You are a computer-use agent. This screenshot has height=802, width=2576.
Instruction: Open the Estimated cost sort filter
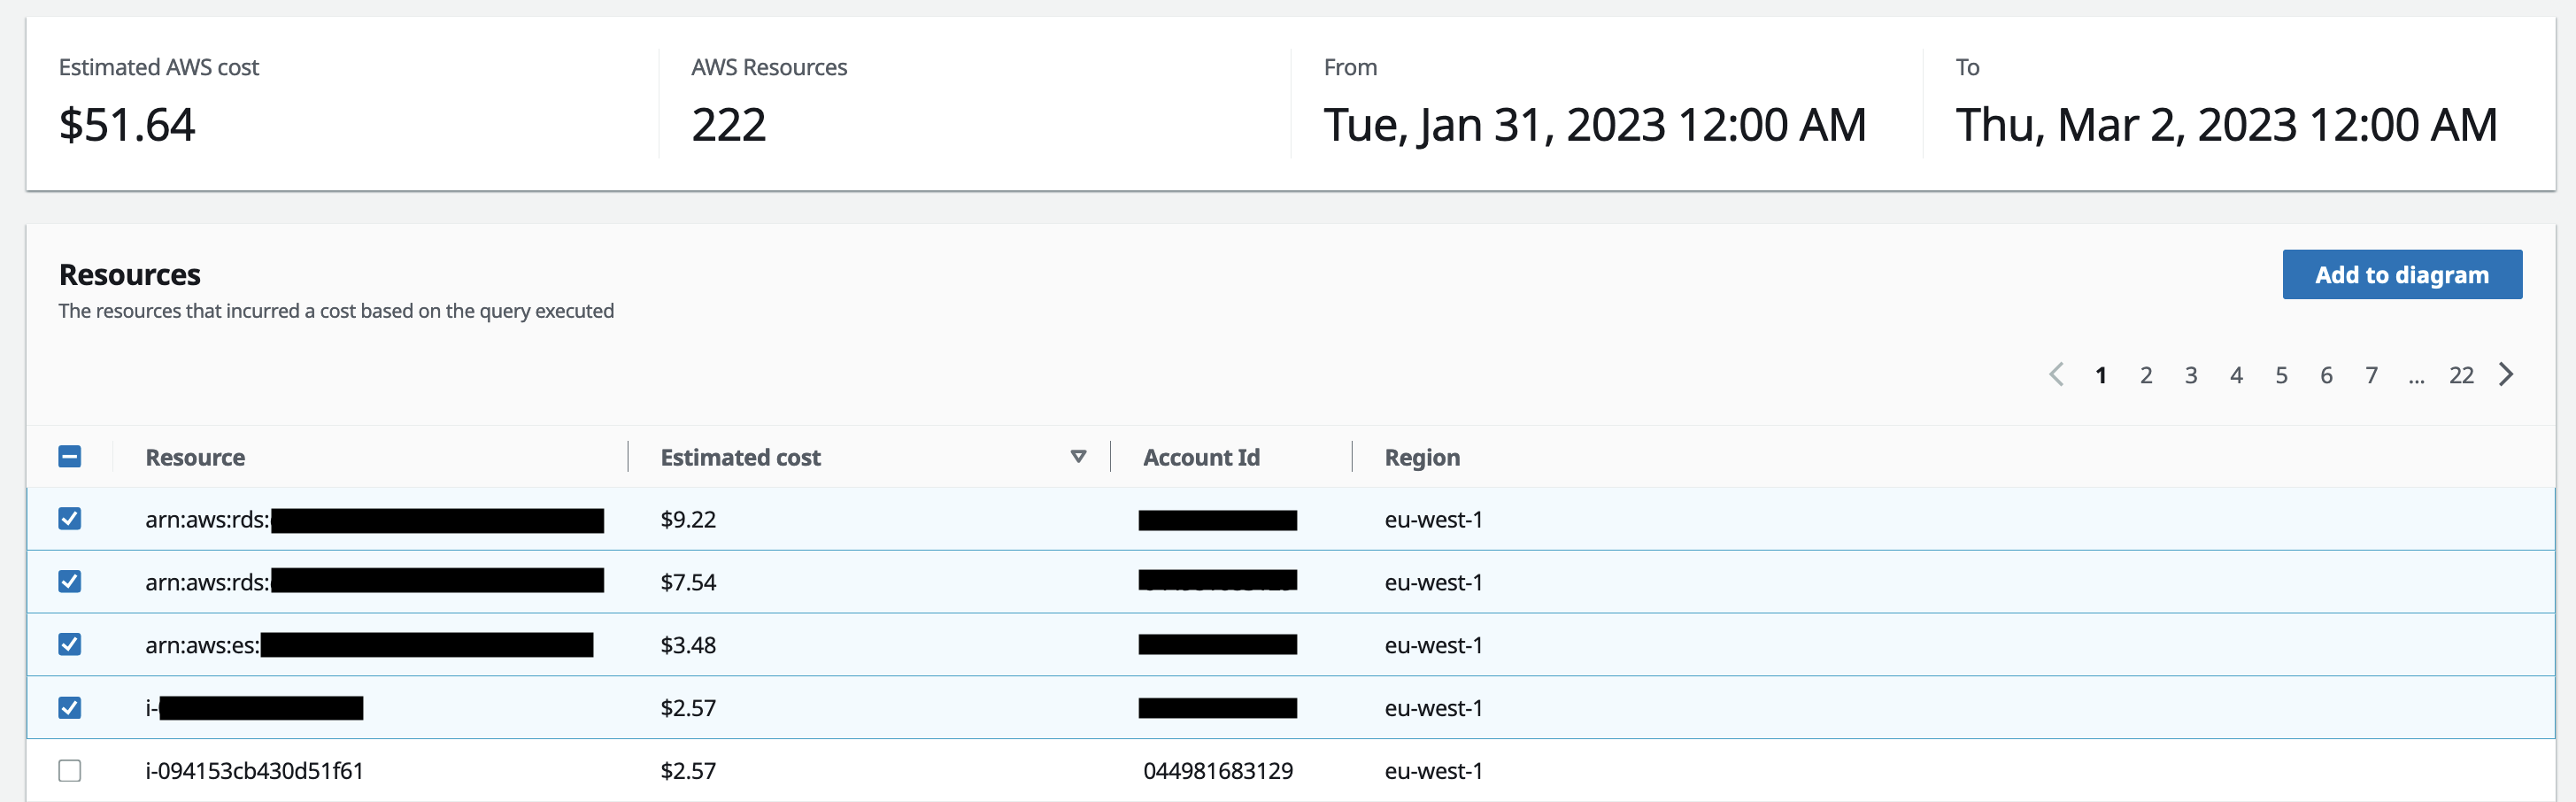pos(1078,456)
